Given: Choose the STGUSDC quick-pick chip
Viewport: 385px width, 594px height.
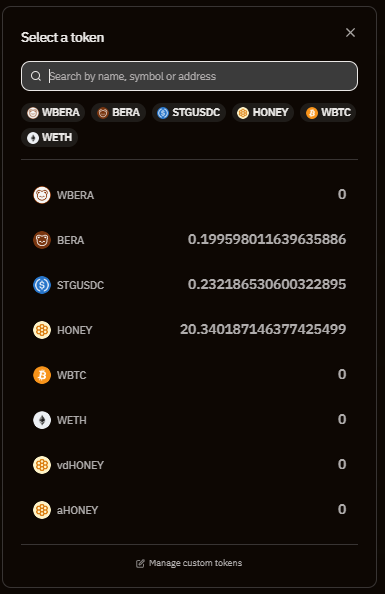Looking at the screenshot, I should (189, 113).
